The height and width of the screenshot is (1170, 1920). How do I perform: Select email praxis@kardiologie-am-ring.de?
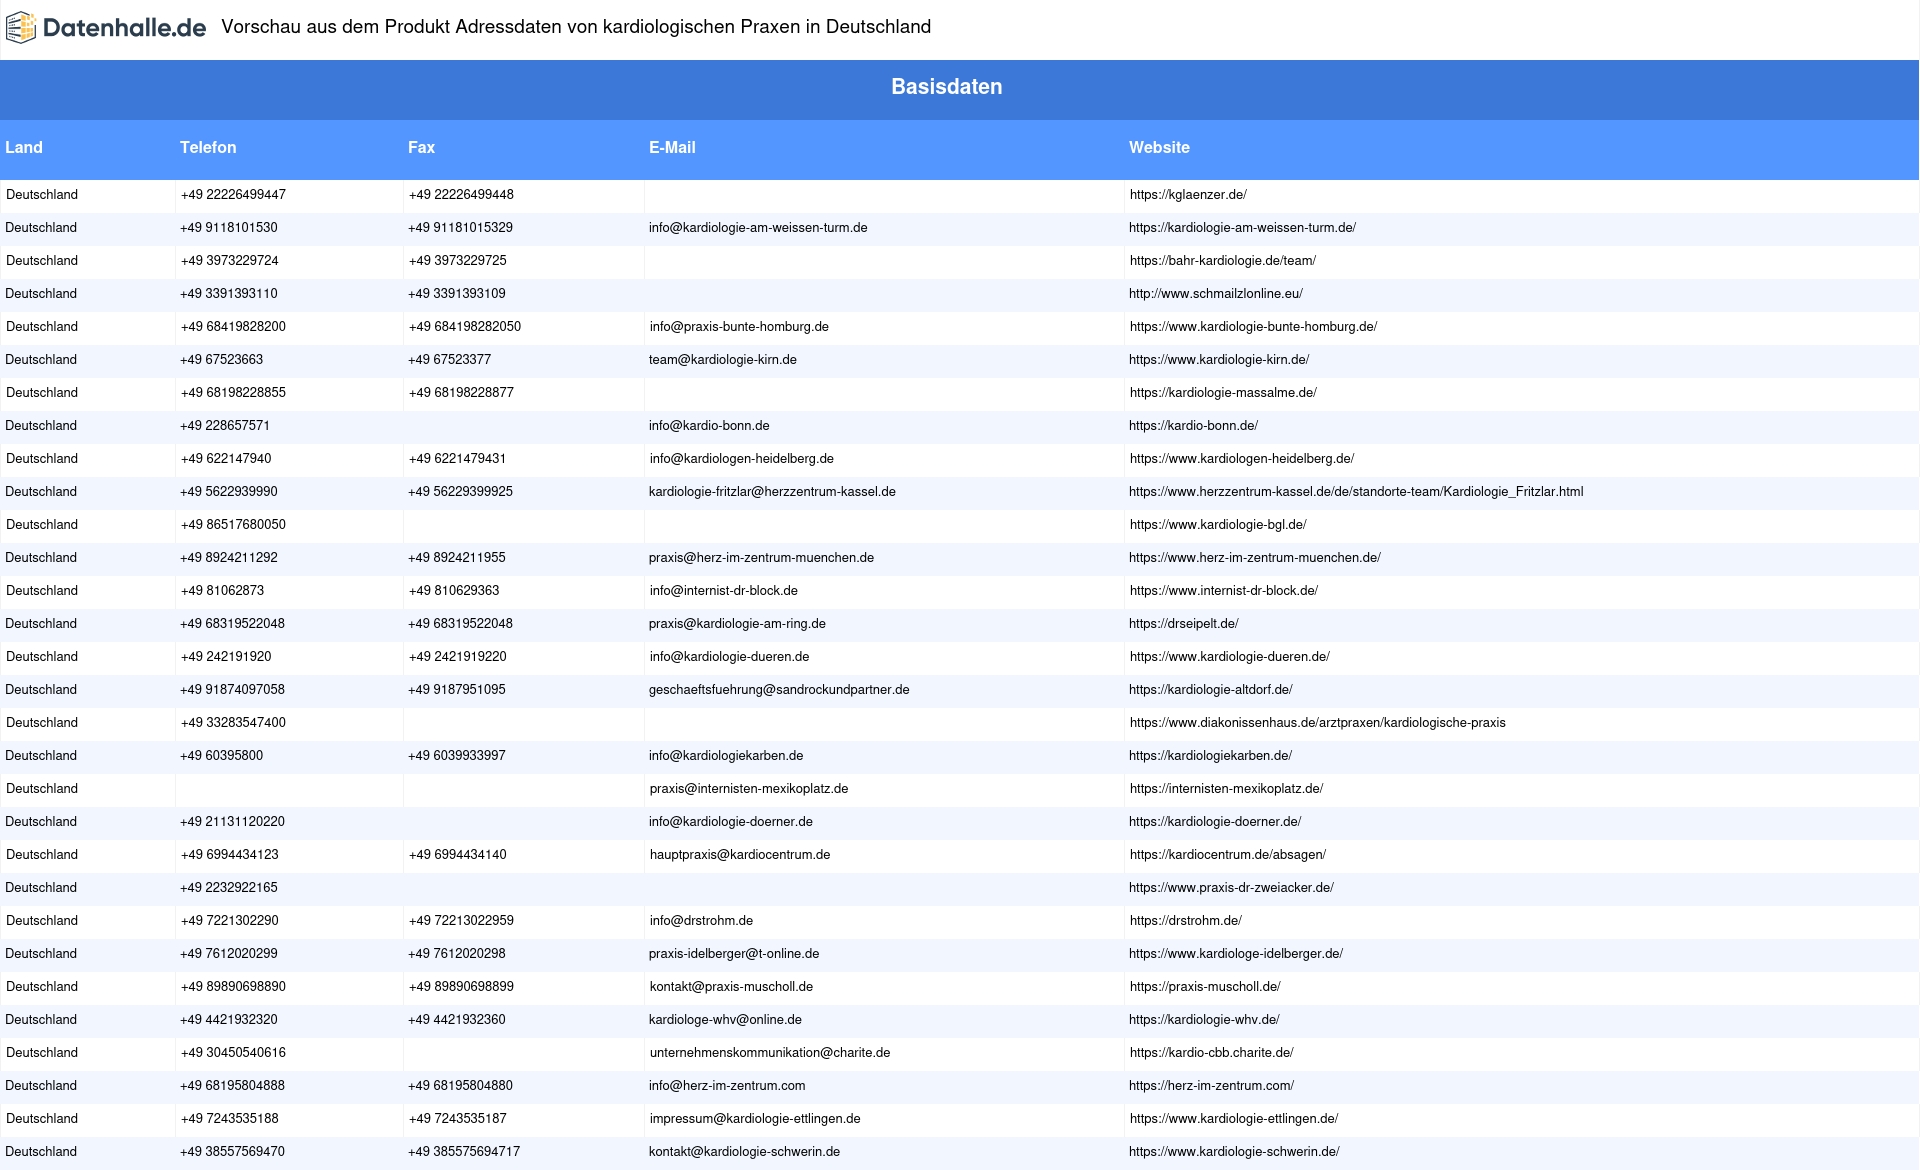pyautogui.click(x=737, y=624)
